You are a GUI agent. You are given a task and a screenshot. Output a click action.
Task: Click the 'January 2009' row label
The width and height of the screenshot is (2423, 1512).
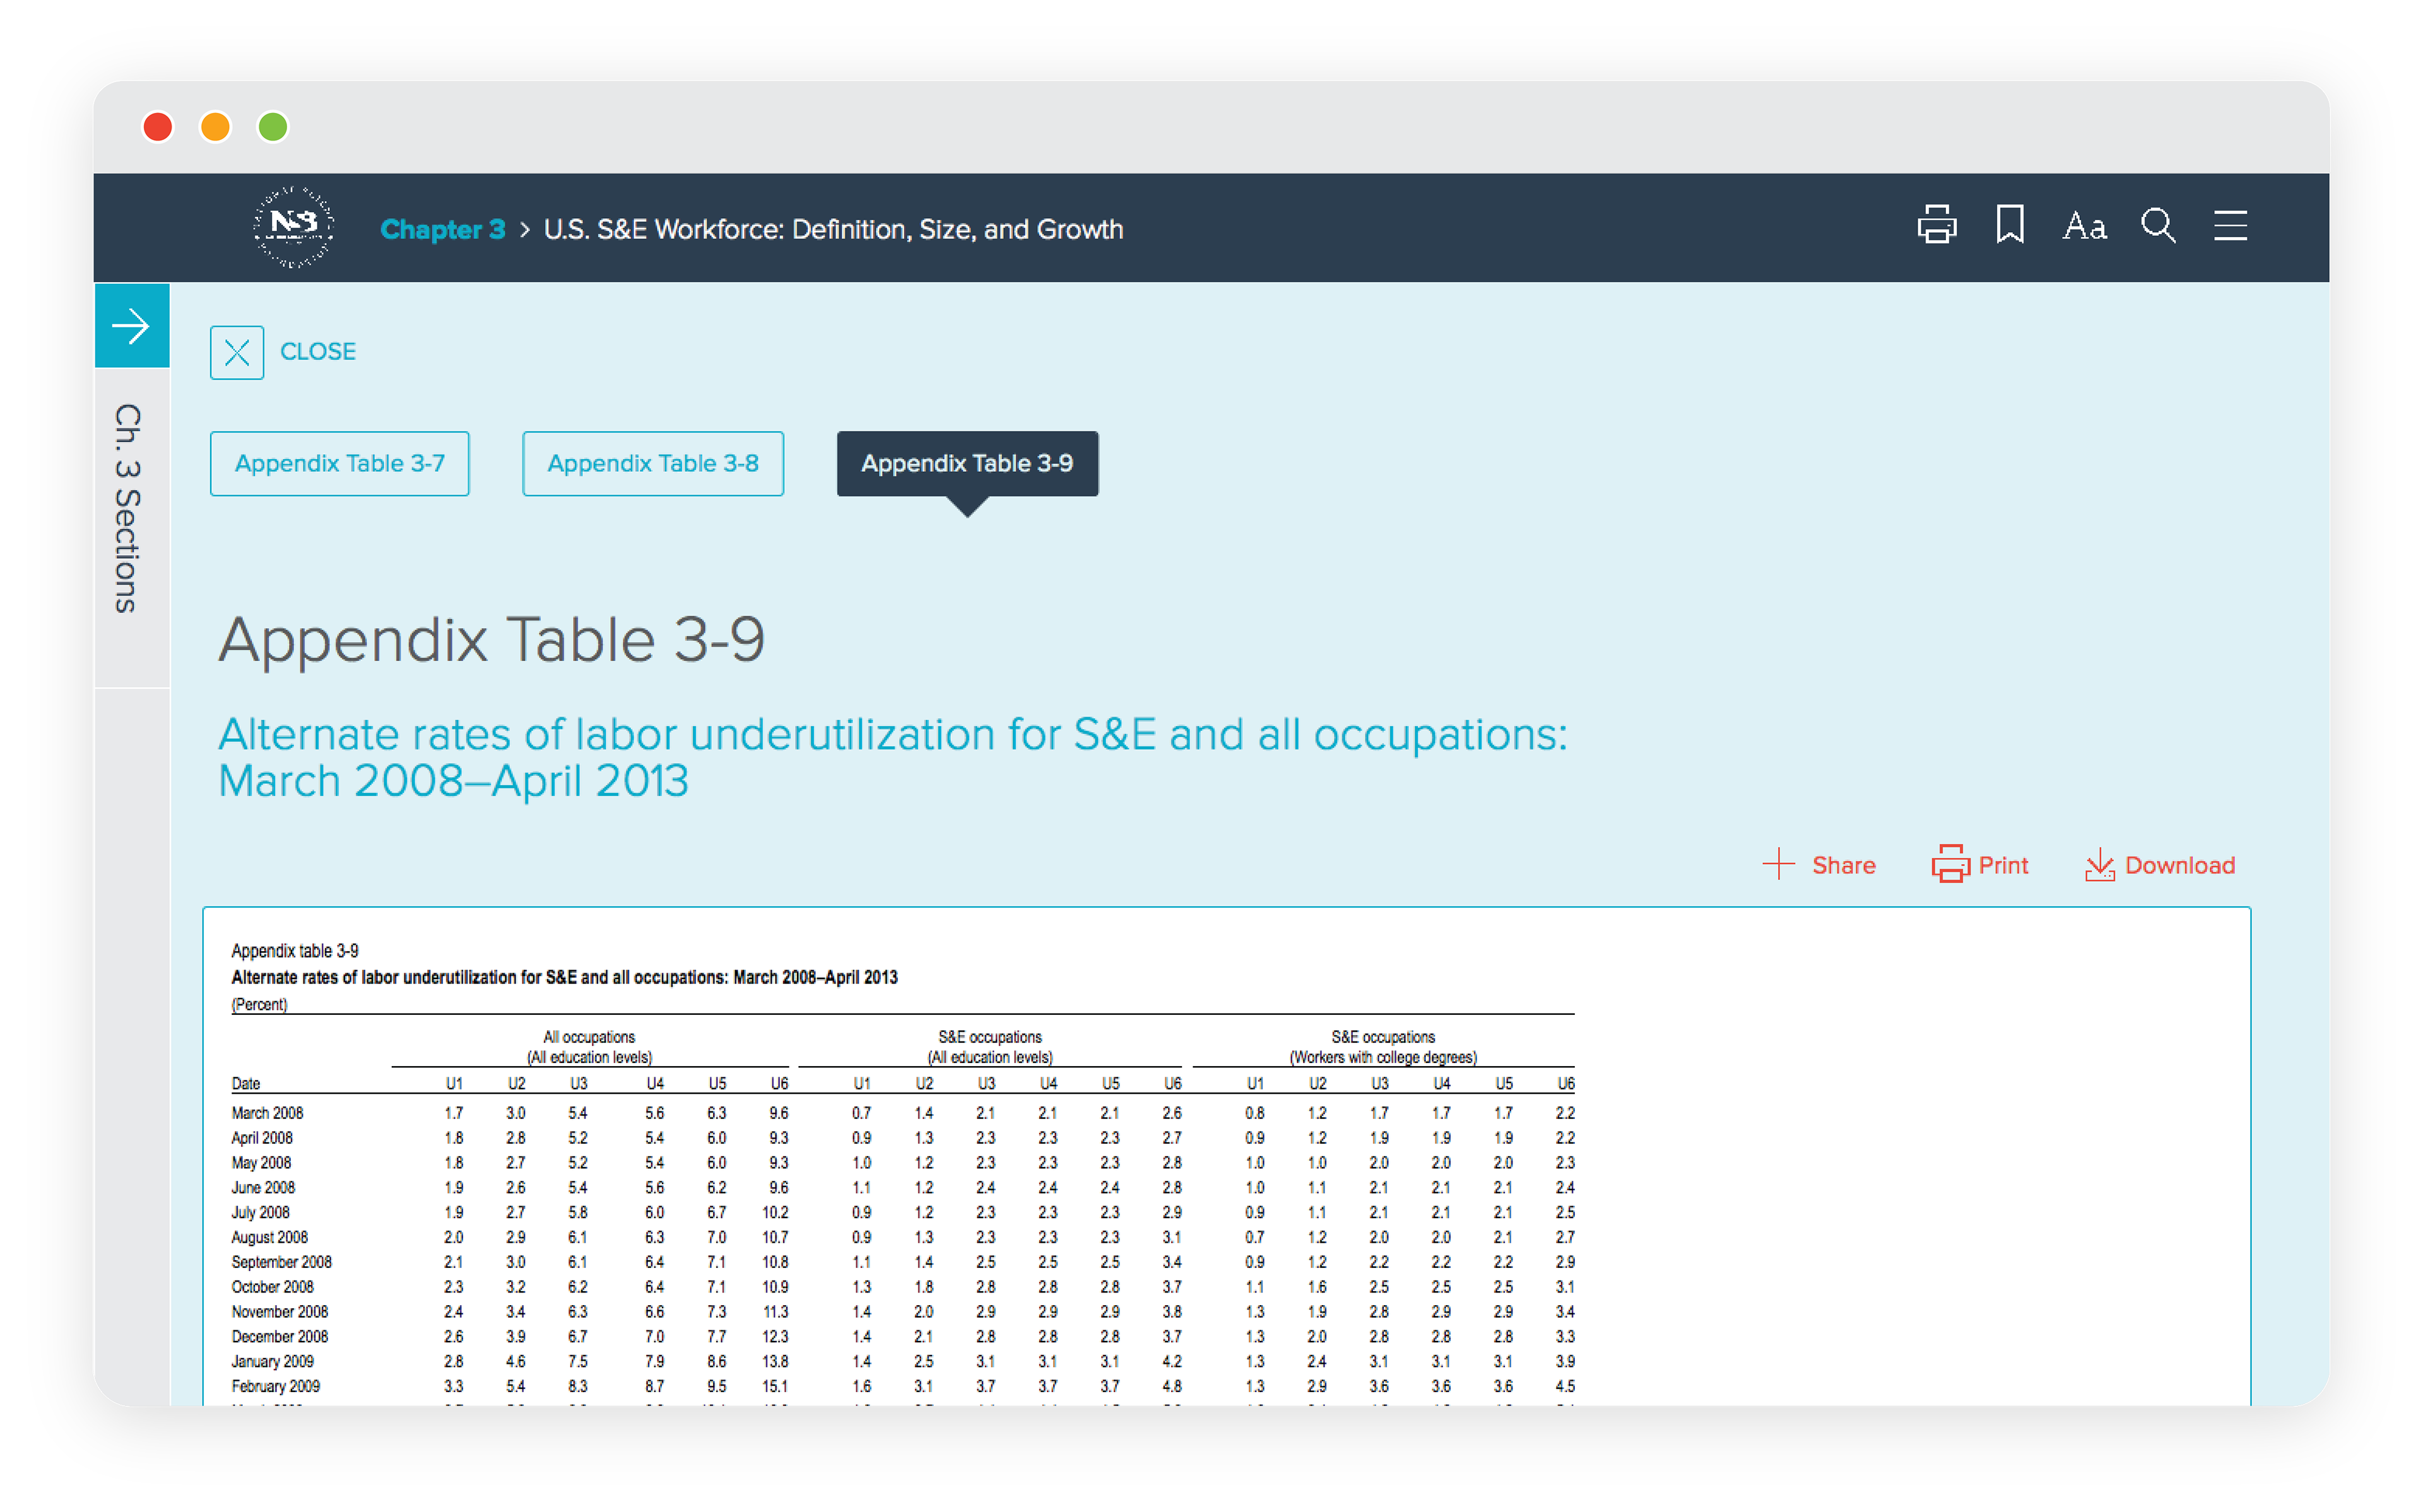click(272, 1362)
